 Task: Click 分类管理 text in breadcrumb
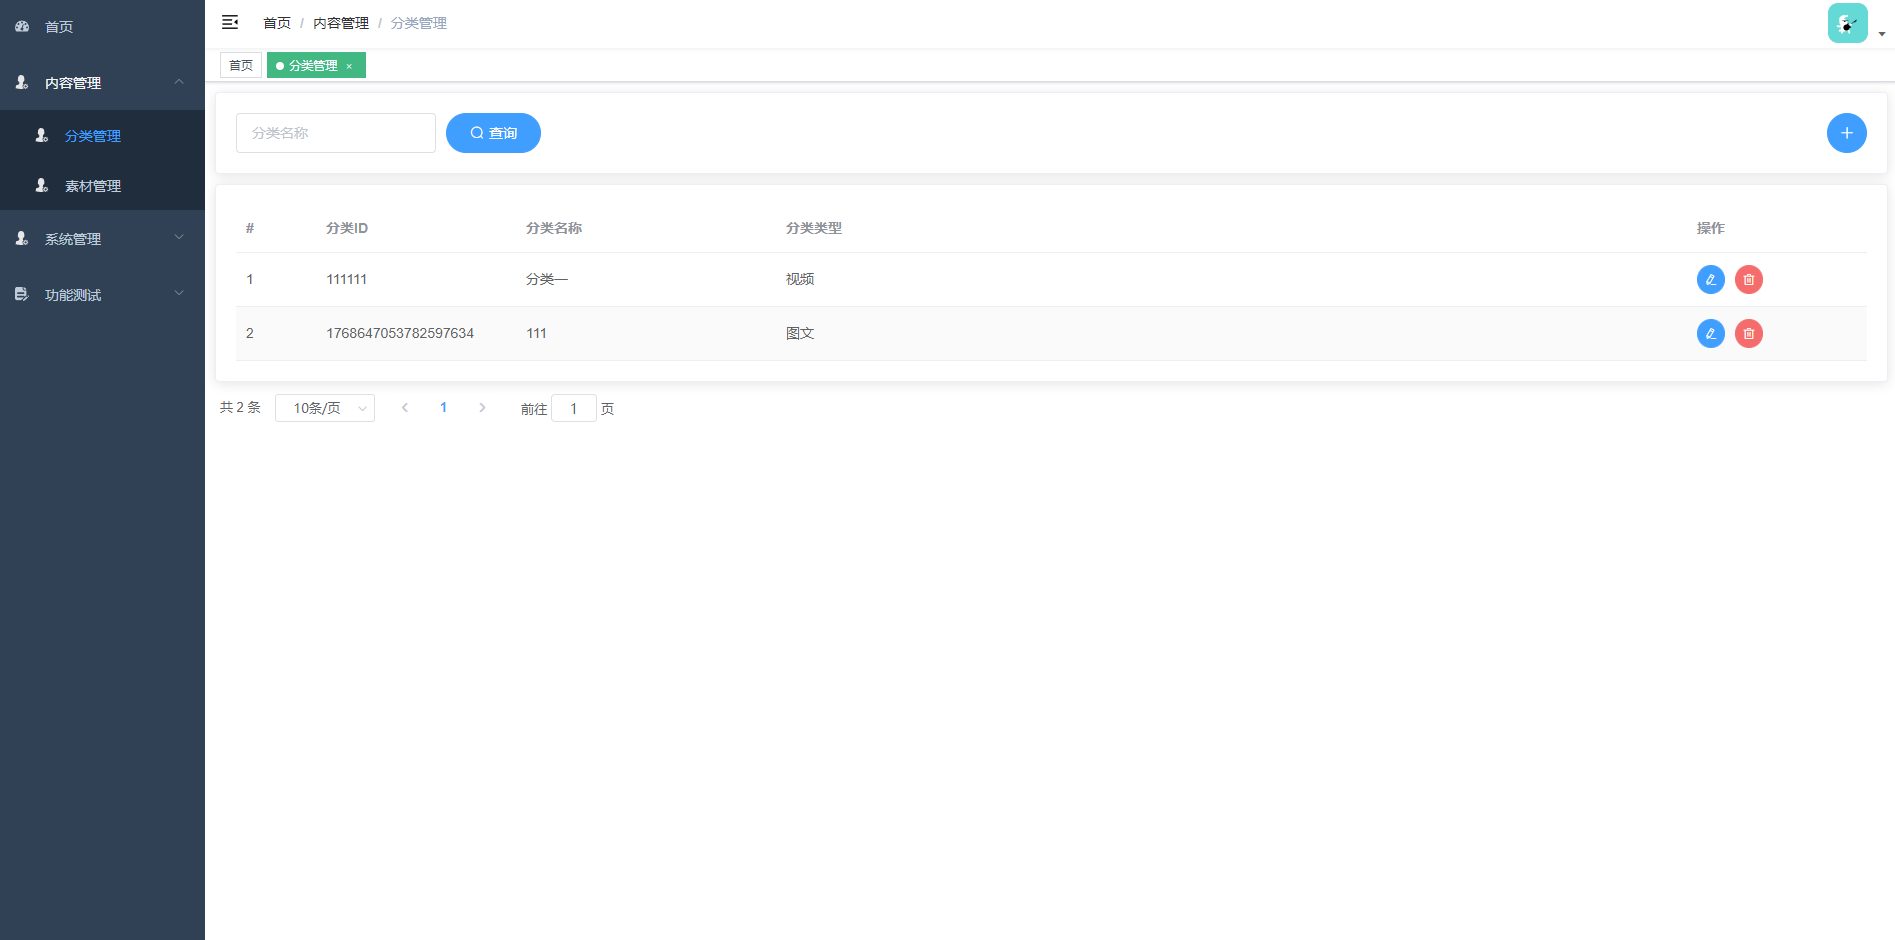click(419, 23)
